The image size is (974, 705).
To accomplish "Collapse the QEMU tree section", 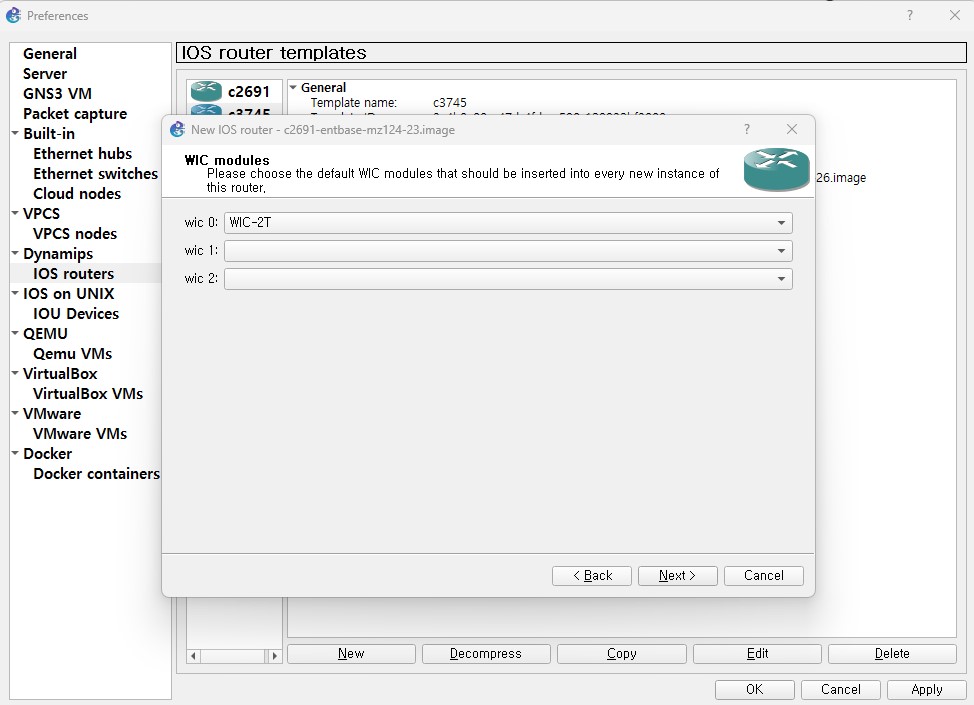I will coord(15,333).
